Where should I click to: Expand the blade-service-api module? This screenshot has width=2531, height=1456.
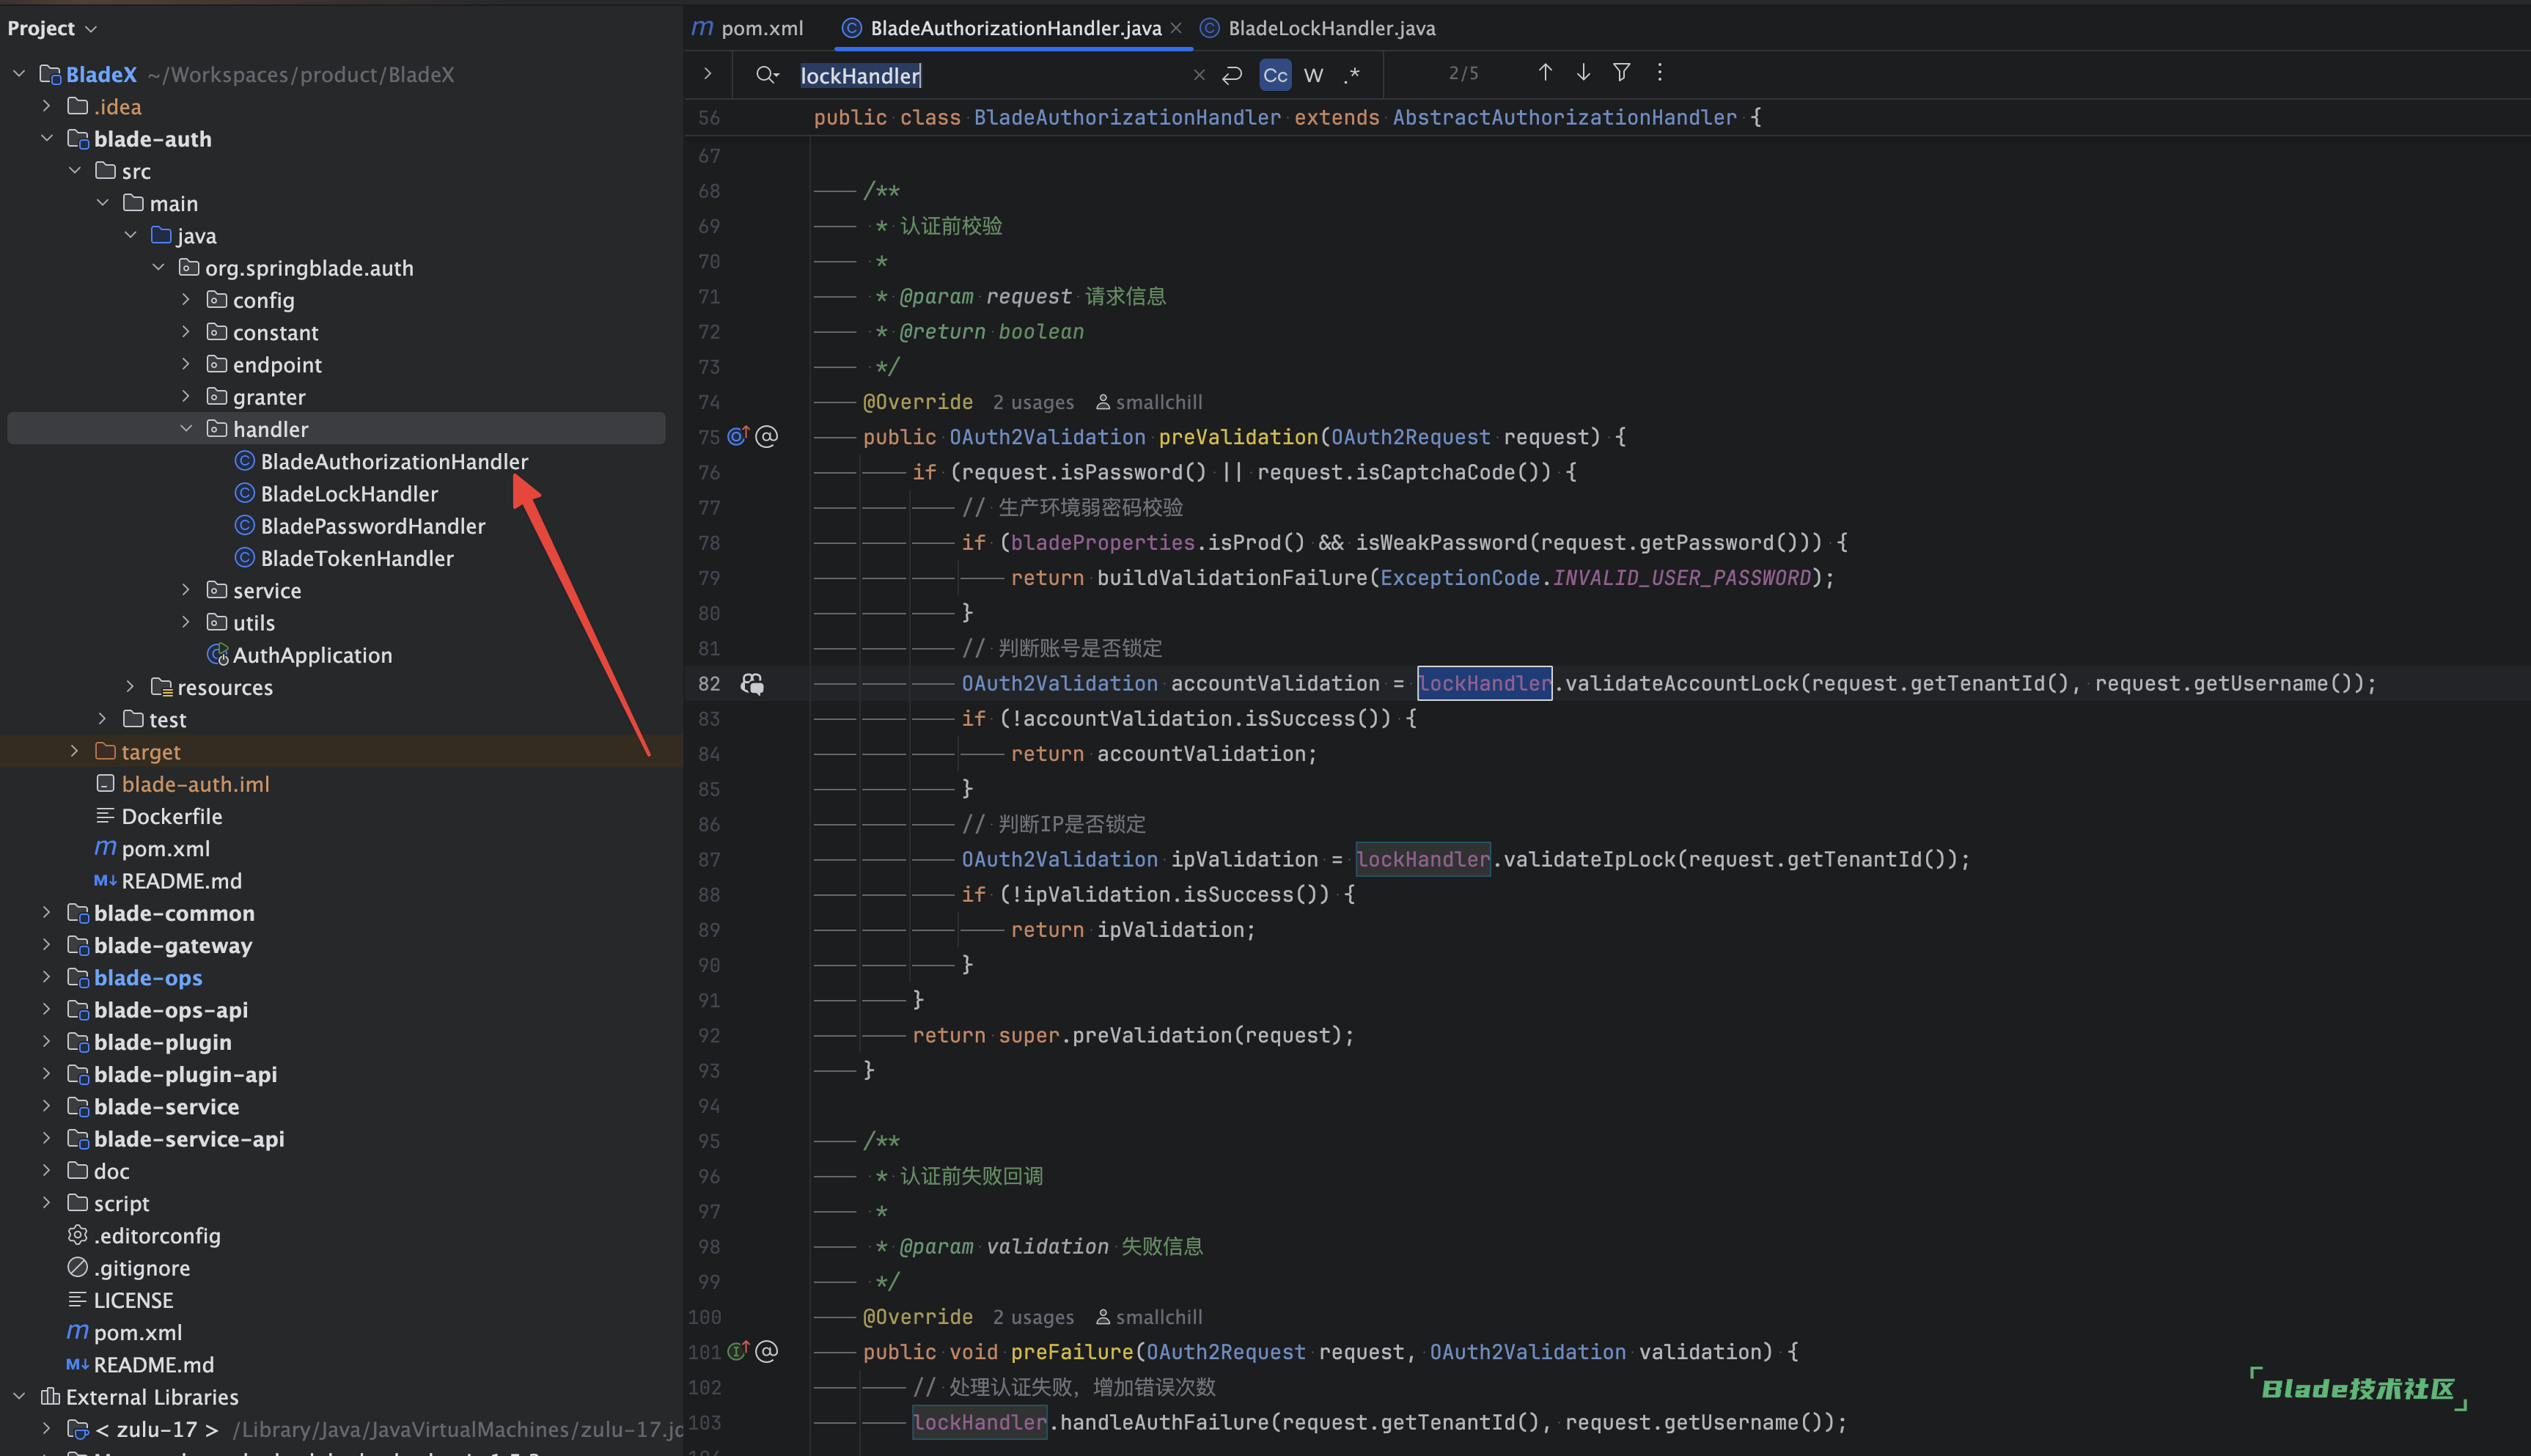point(46,1138)
